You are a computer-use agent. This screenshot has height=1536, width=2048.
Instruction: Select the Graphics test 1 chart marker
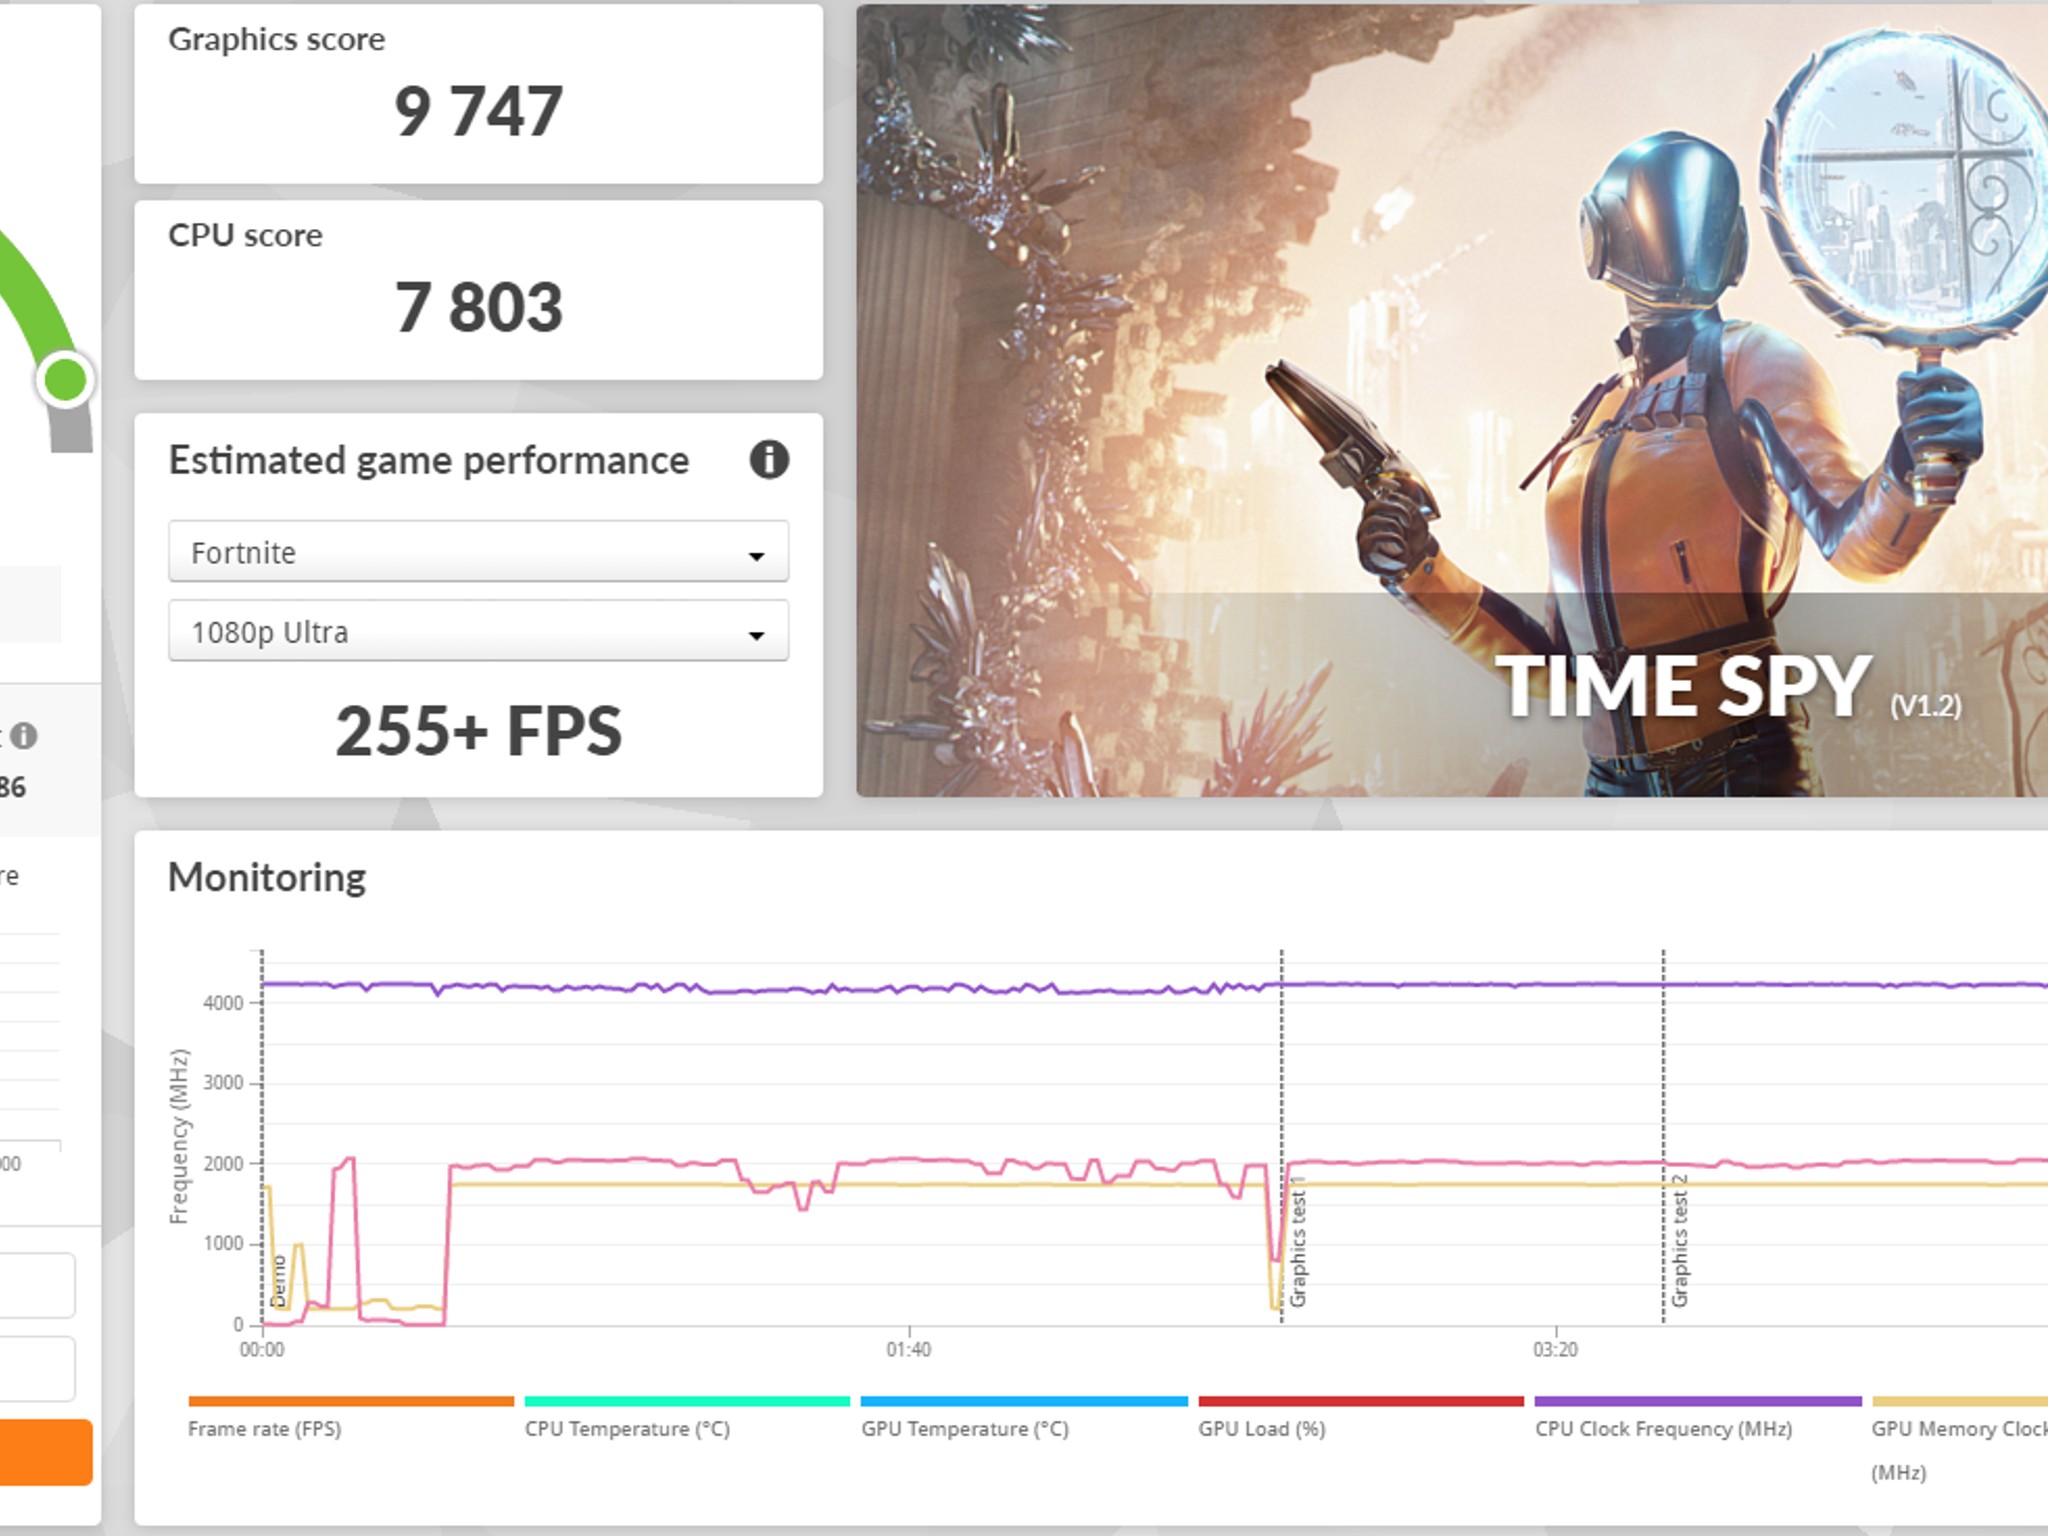coord(1298,1242)
